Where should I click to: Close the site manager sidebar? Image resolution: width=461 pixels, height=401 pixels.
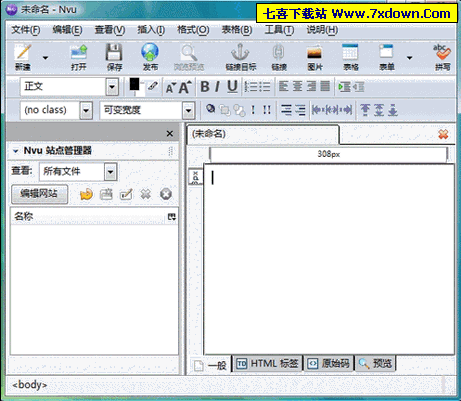170,134
